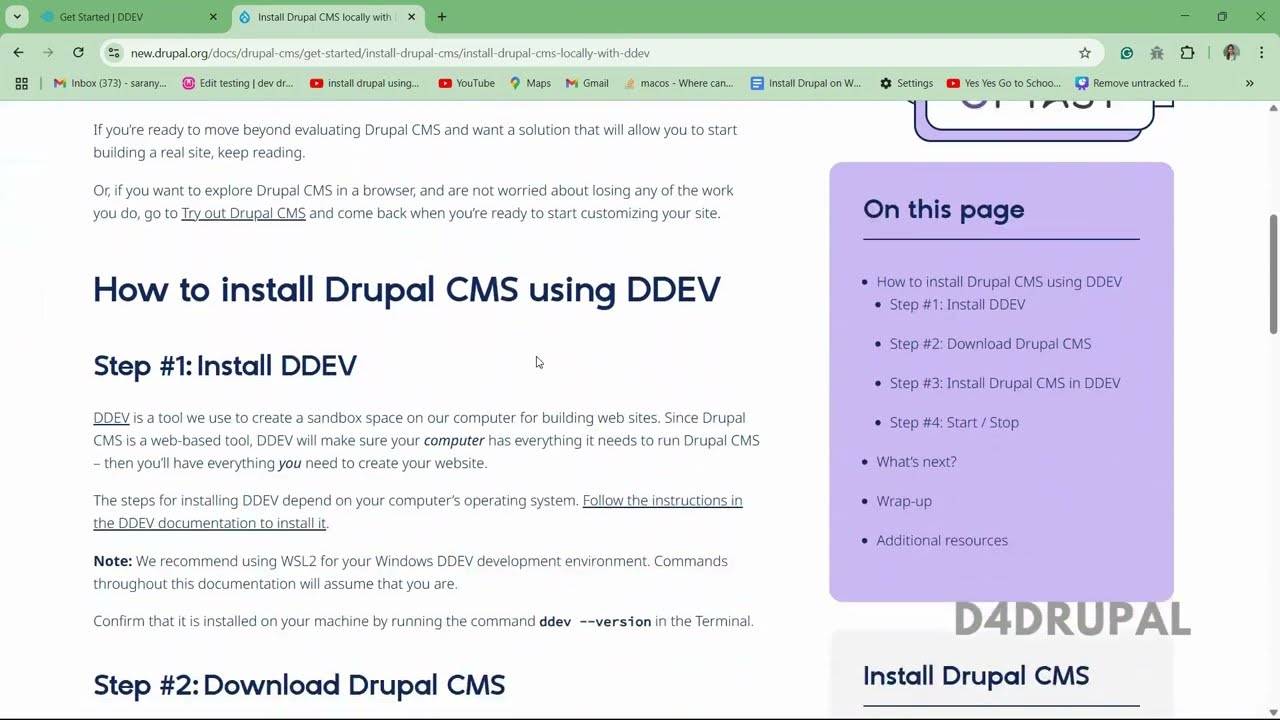Open the Extensions puzzle icon
The height and width of the screenshot is (720, 1280).
[1188, 53]
